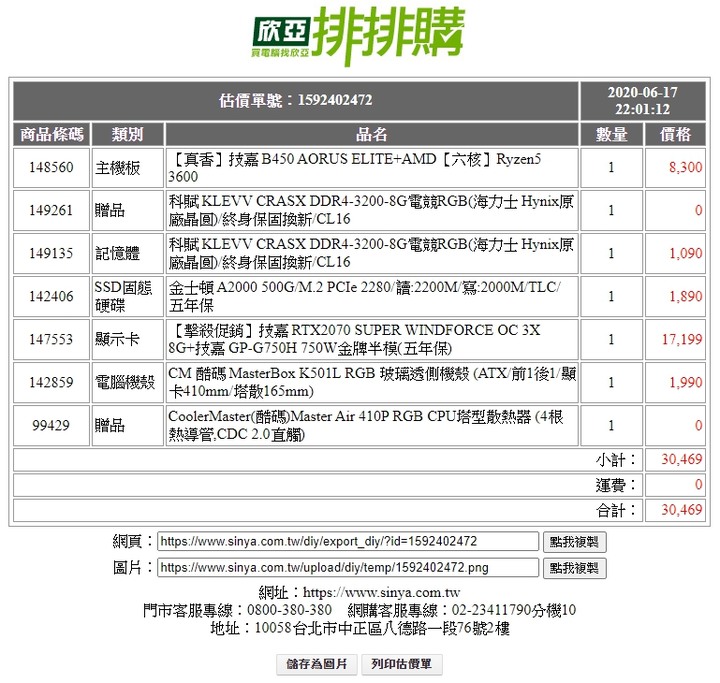The height and width of the screenshot is (683, 720).
Task: Click the 電腦機殼 category cell
Action: pos(128,383)
